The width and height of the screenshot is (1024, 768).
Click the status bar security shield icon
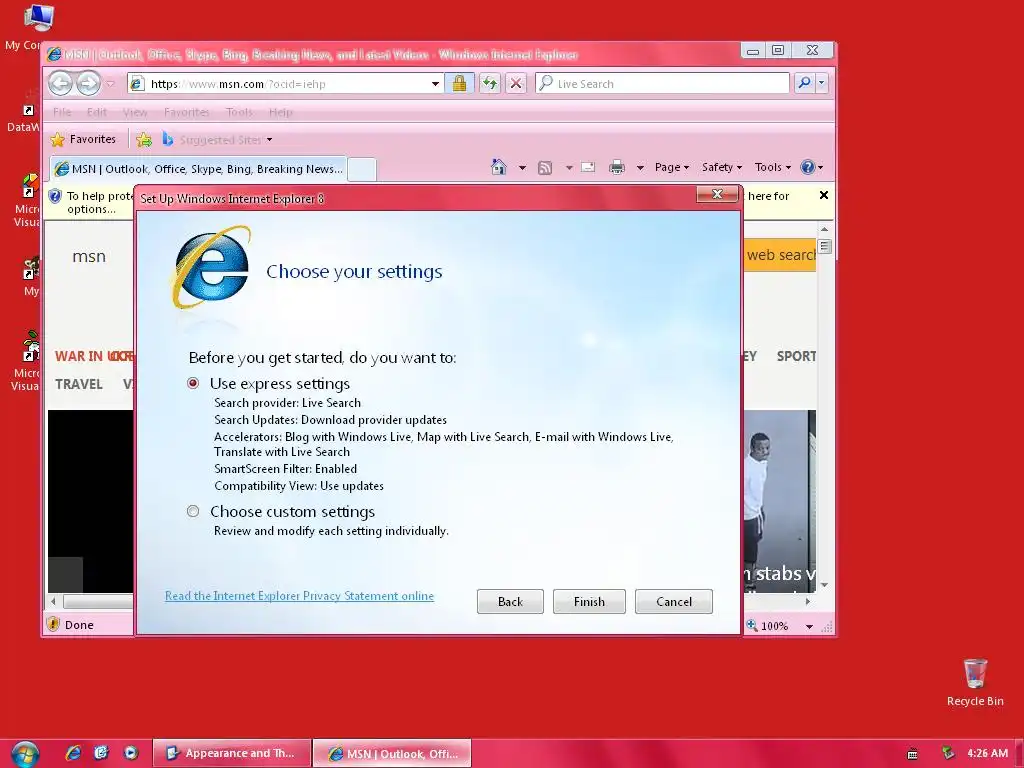coord(54,624)
